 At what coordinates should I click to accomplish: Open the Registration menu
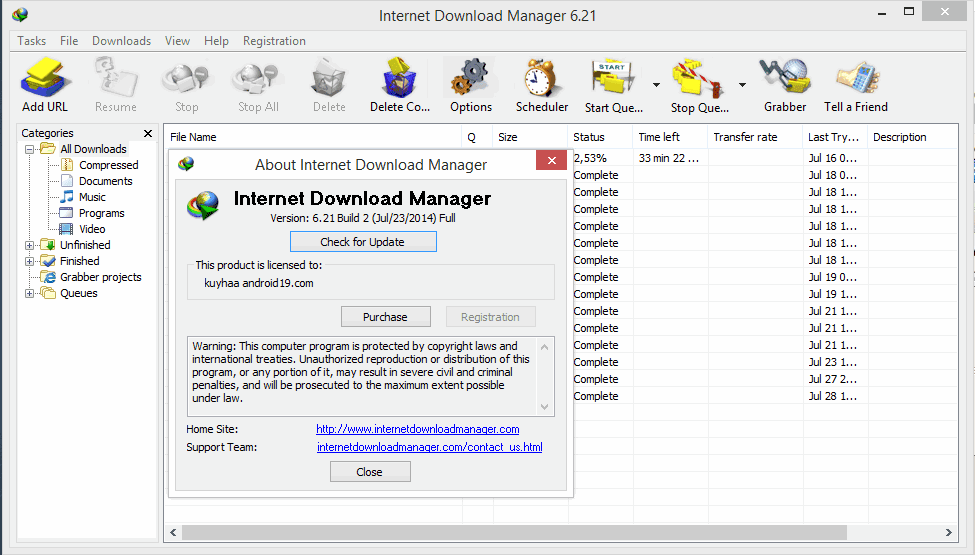coord(274,41)
